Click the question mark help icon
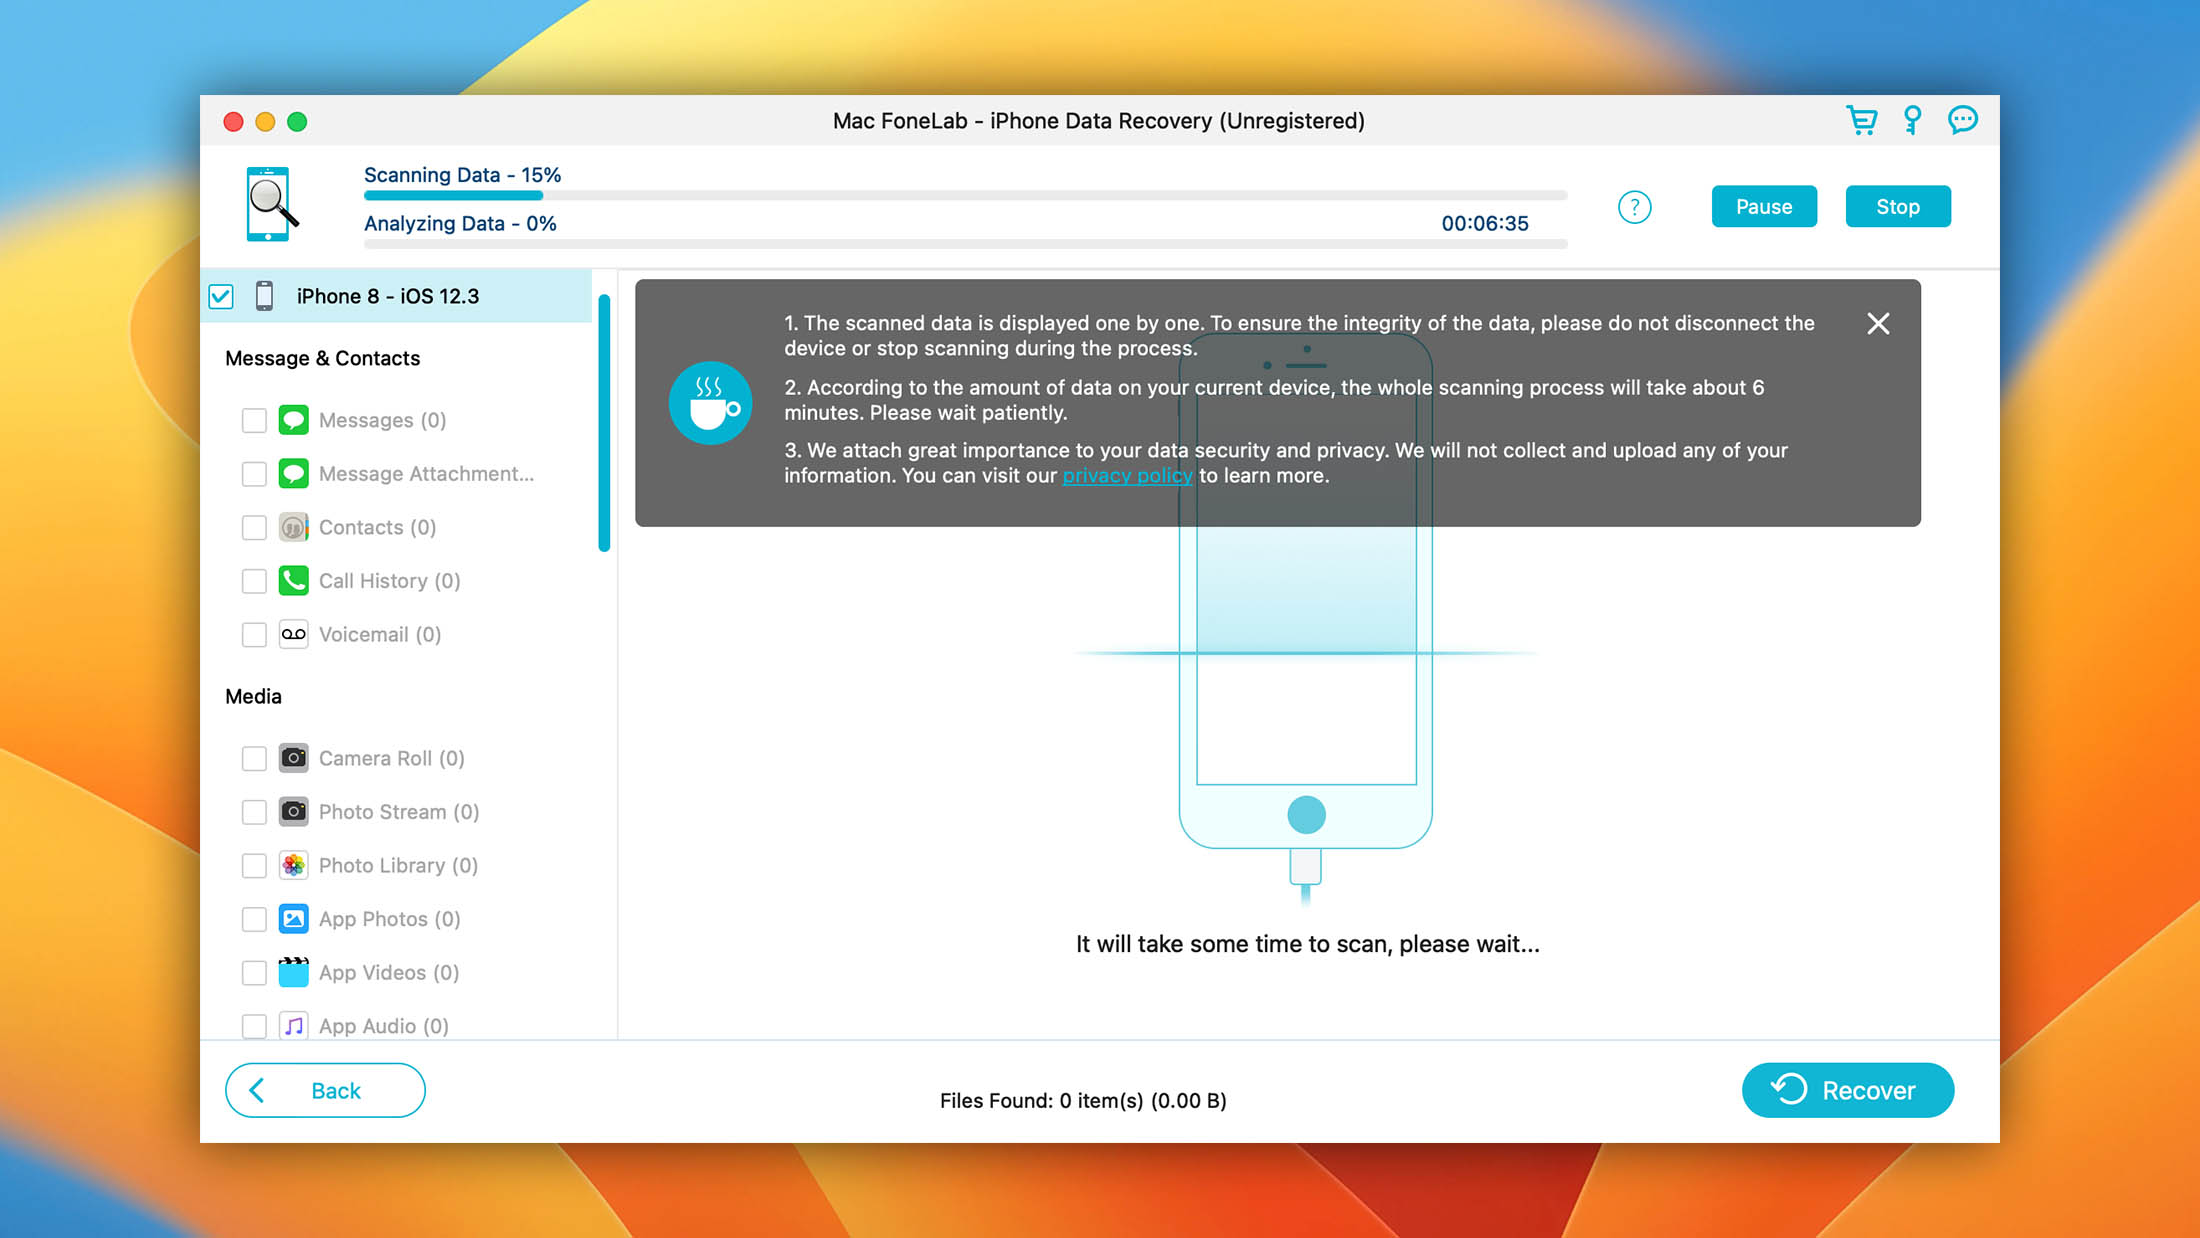This screenshot has height=1238, width=2200. (x=1634, y=207)
